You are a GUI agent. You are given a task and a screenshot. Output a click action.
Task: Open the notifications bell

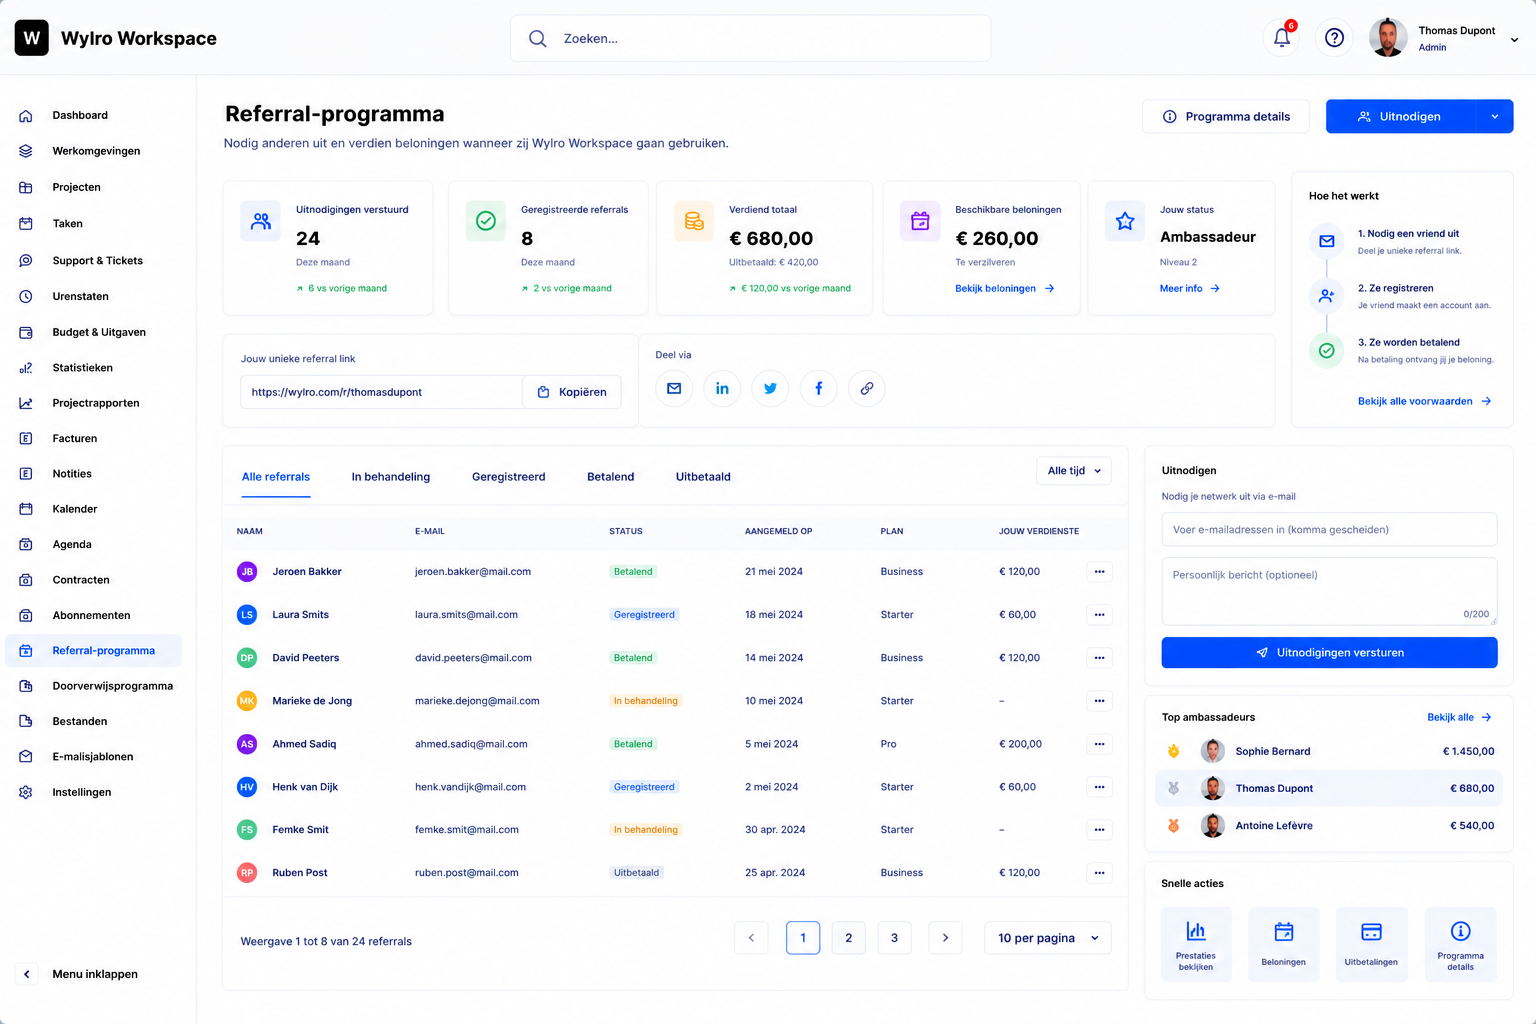point(1282,38)
